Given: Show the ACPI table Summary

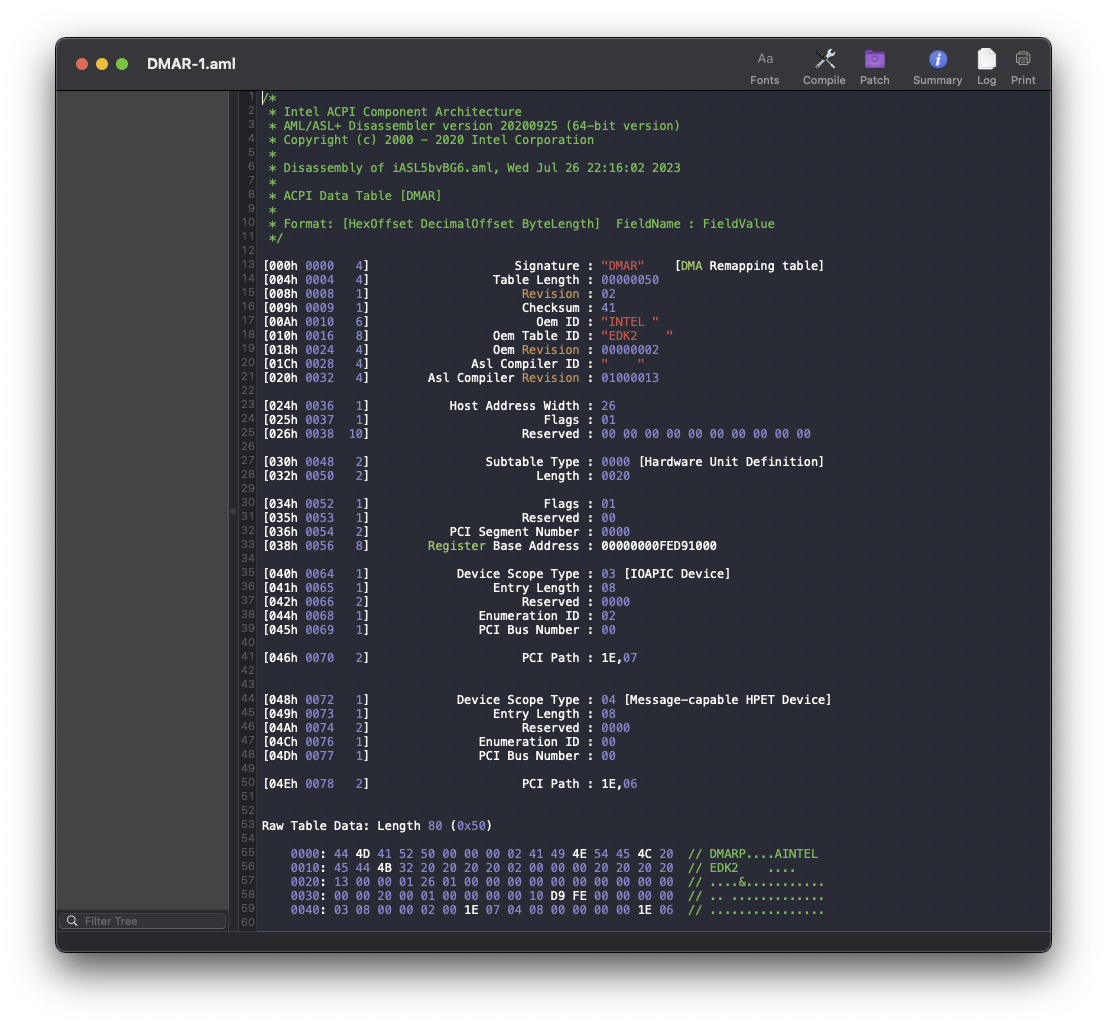Looking at the screenshot, I should tap(937, 65).
